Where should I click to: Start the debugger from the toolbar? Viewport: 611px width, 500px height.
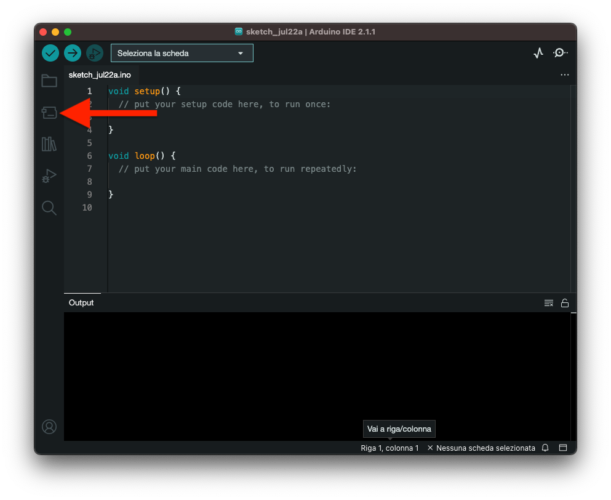(x=94, y=53)
